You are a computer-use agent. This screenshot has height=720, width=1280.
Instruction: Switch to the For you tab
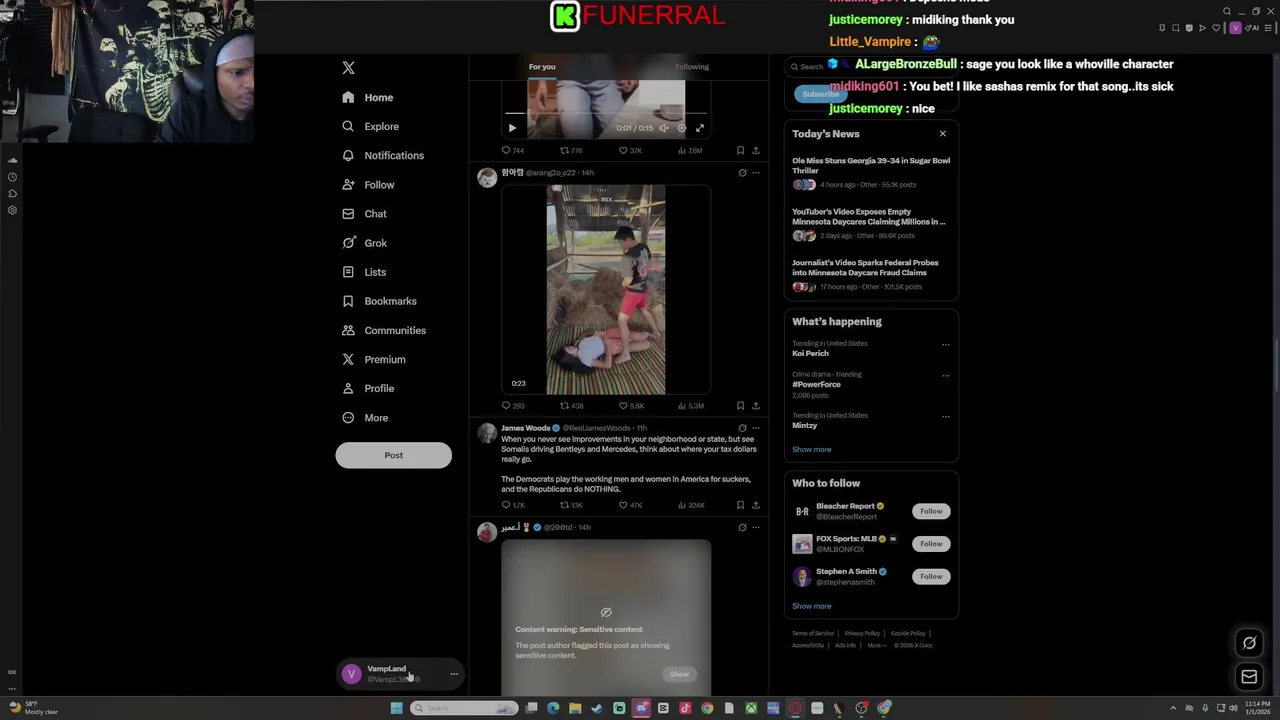coord(542,67)
